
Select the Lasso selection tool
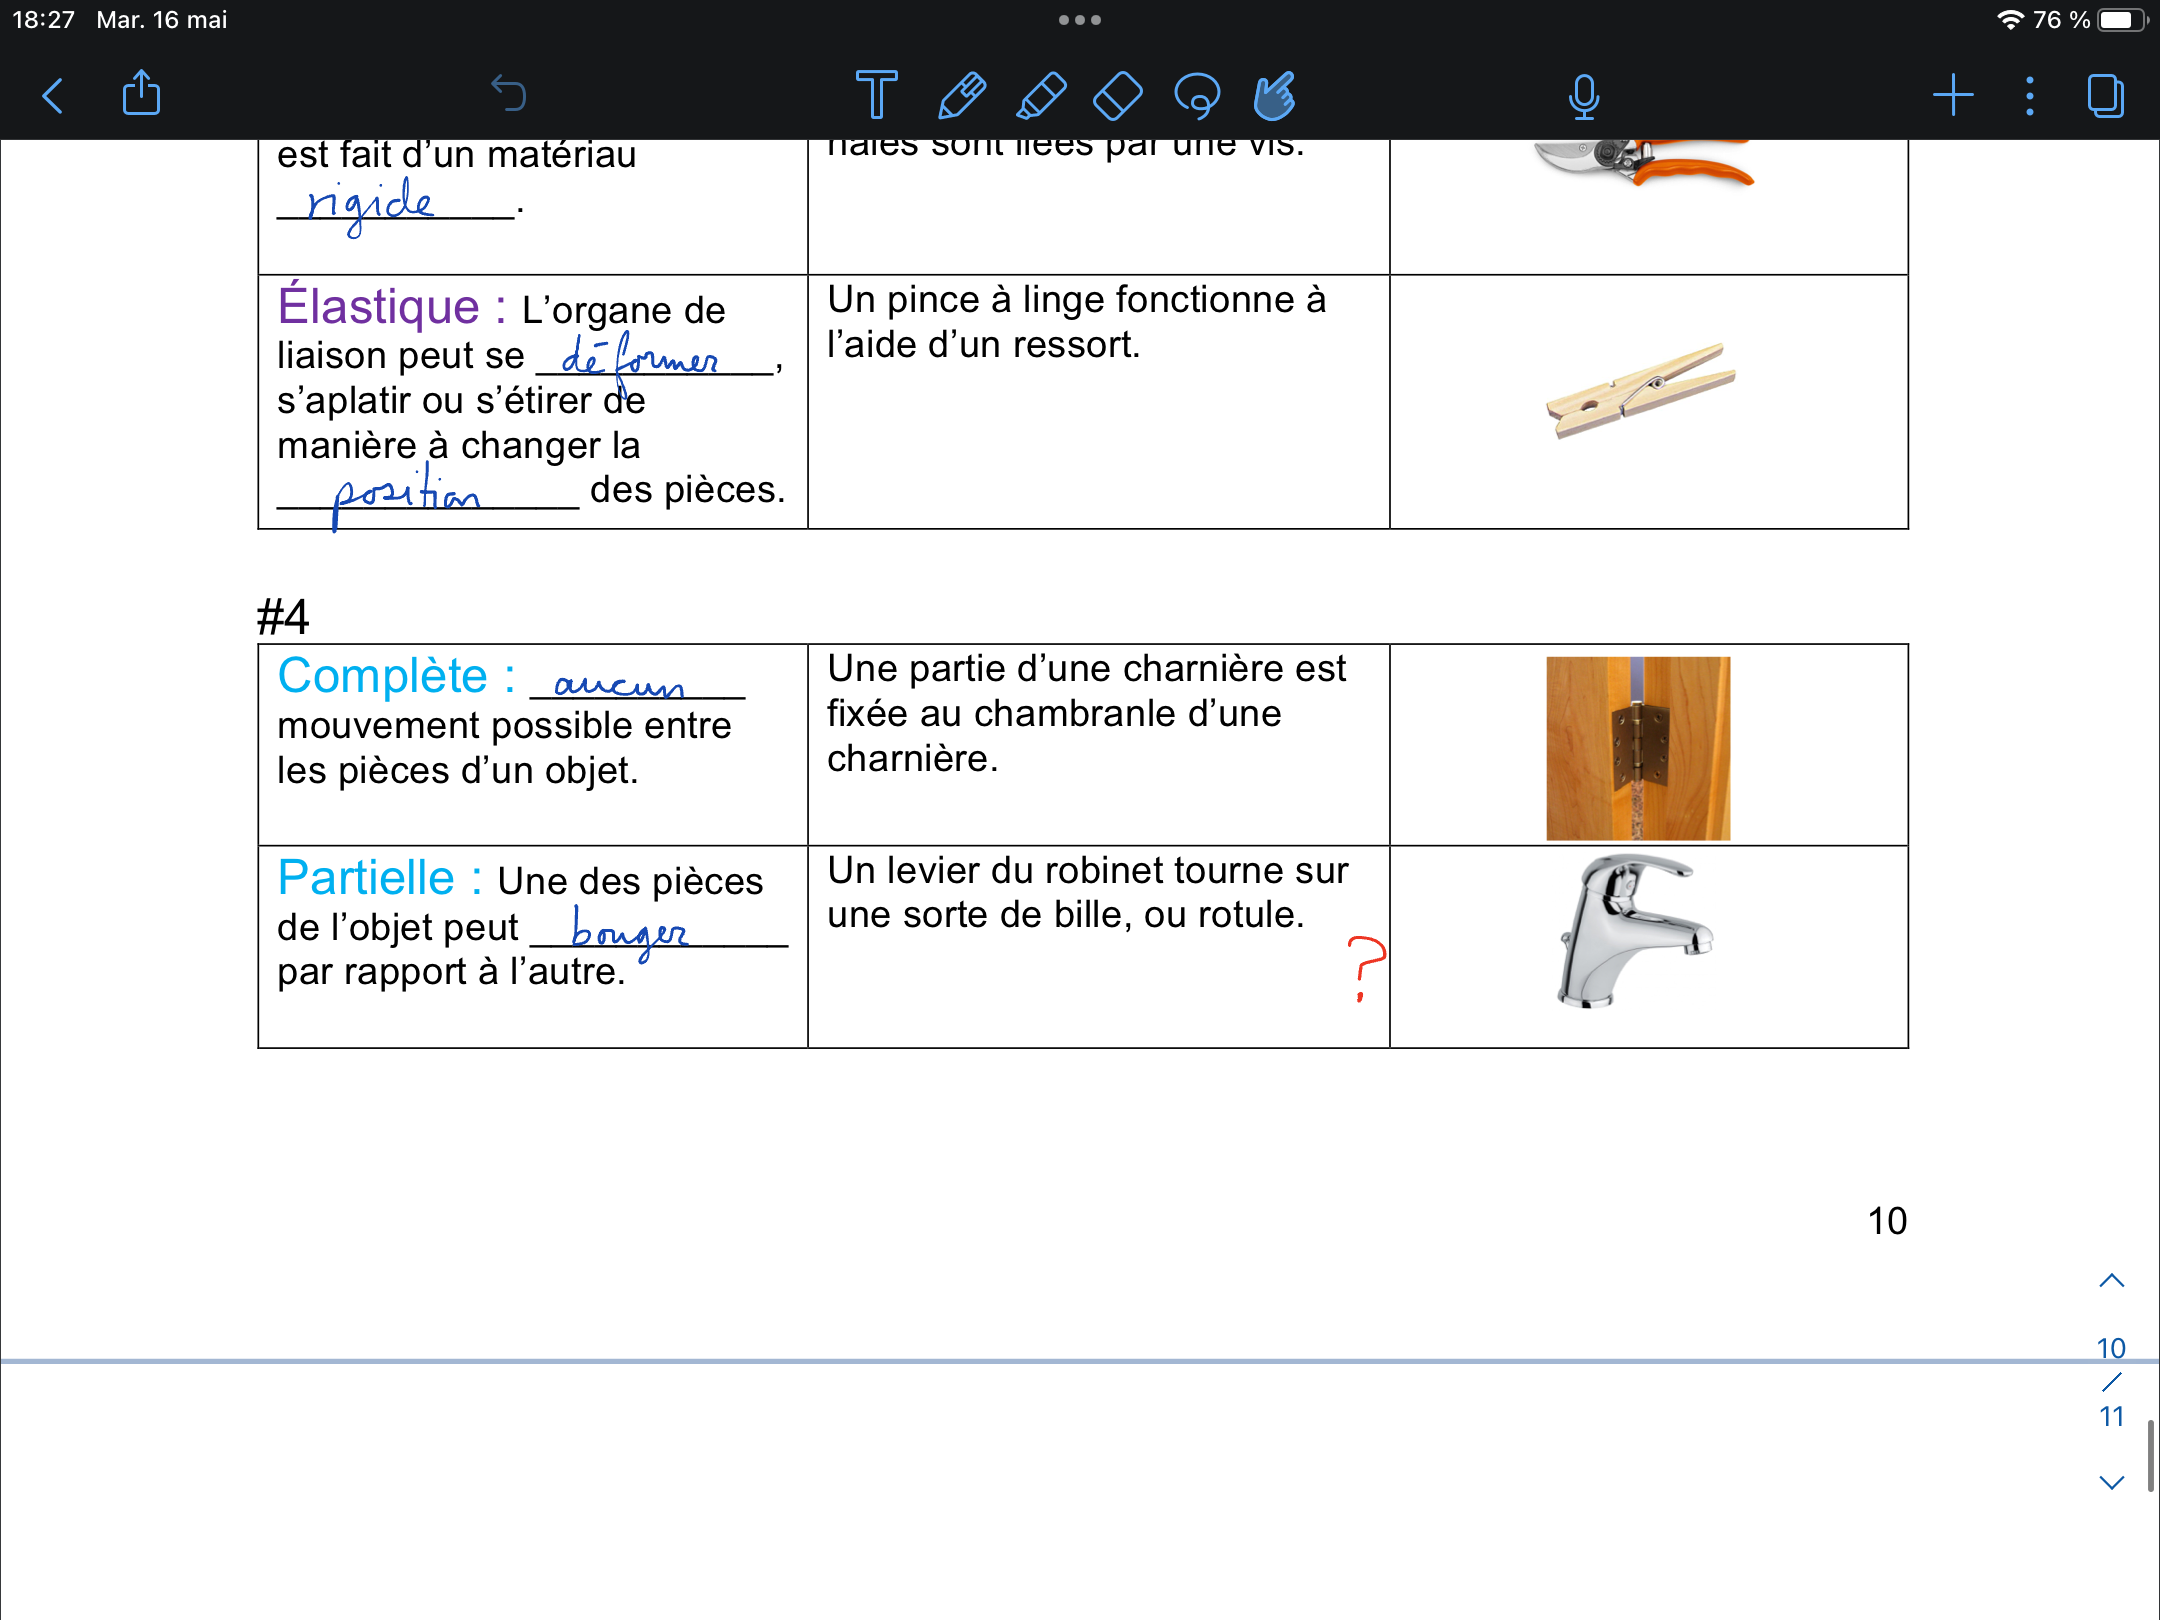click(x=1197, y=96)
